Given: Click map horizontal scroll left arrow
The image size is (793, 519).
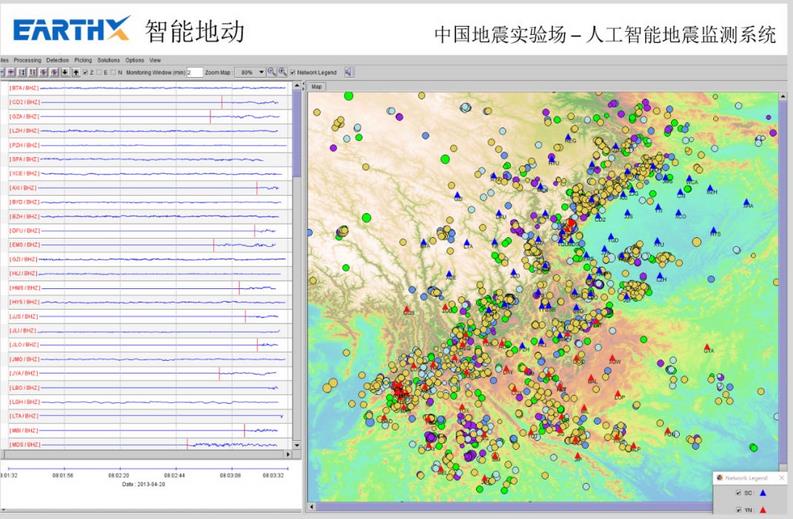Looking at the screenshot, I should (312, 506).
